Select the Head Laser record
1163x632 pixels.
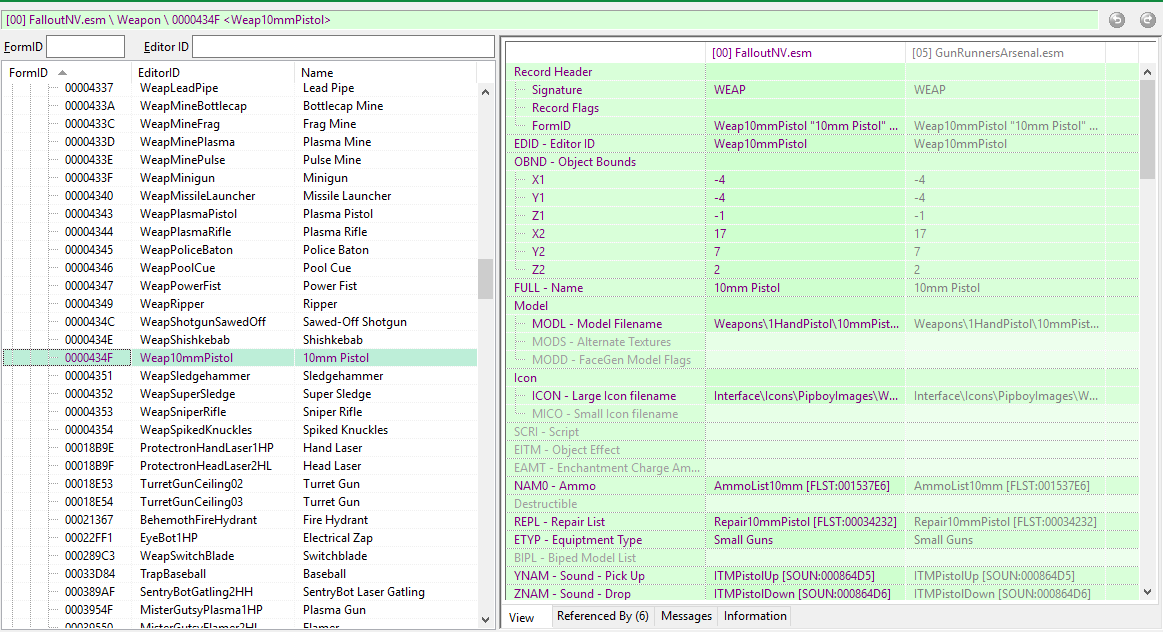pos(240,466)
